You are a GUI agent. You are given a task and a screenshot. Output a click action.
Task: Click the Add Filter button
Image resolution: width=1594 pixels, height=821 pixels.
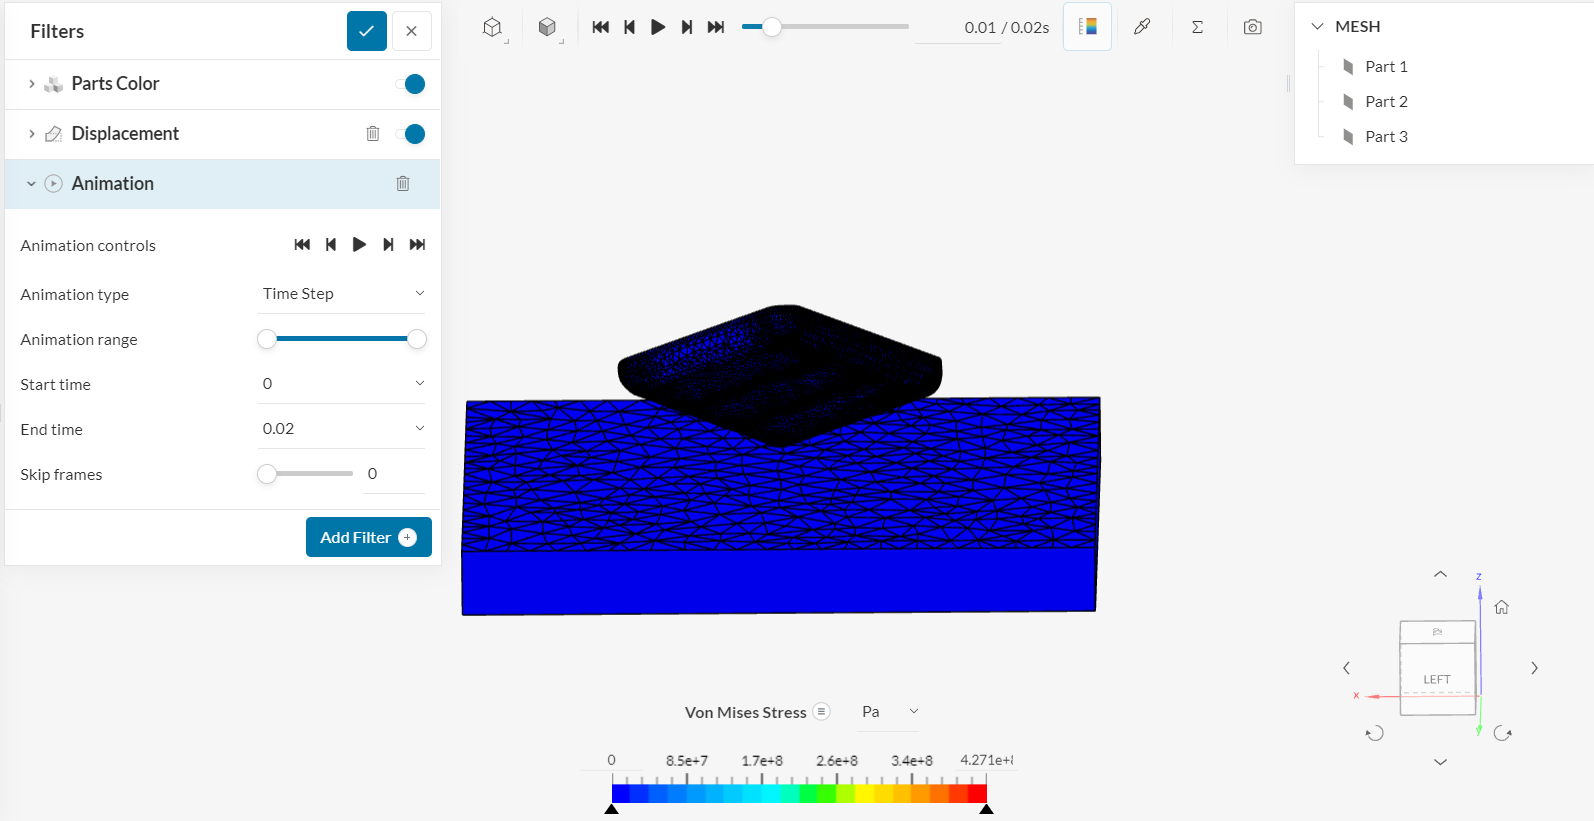(x=368, y=537)
